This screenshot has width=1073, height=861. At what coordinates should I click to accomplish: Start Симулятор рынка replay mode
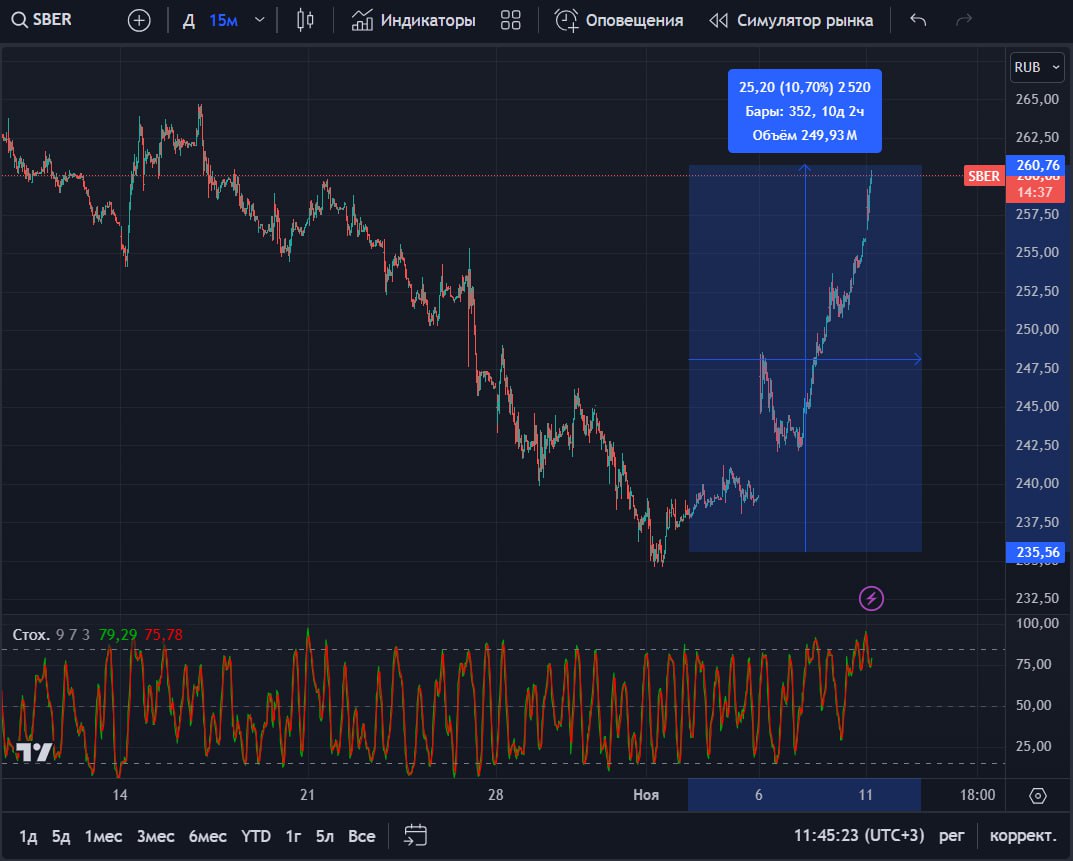coord(791,21)
